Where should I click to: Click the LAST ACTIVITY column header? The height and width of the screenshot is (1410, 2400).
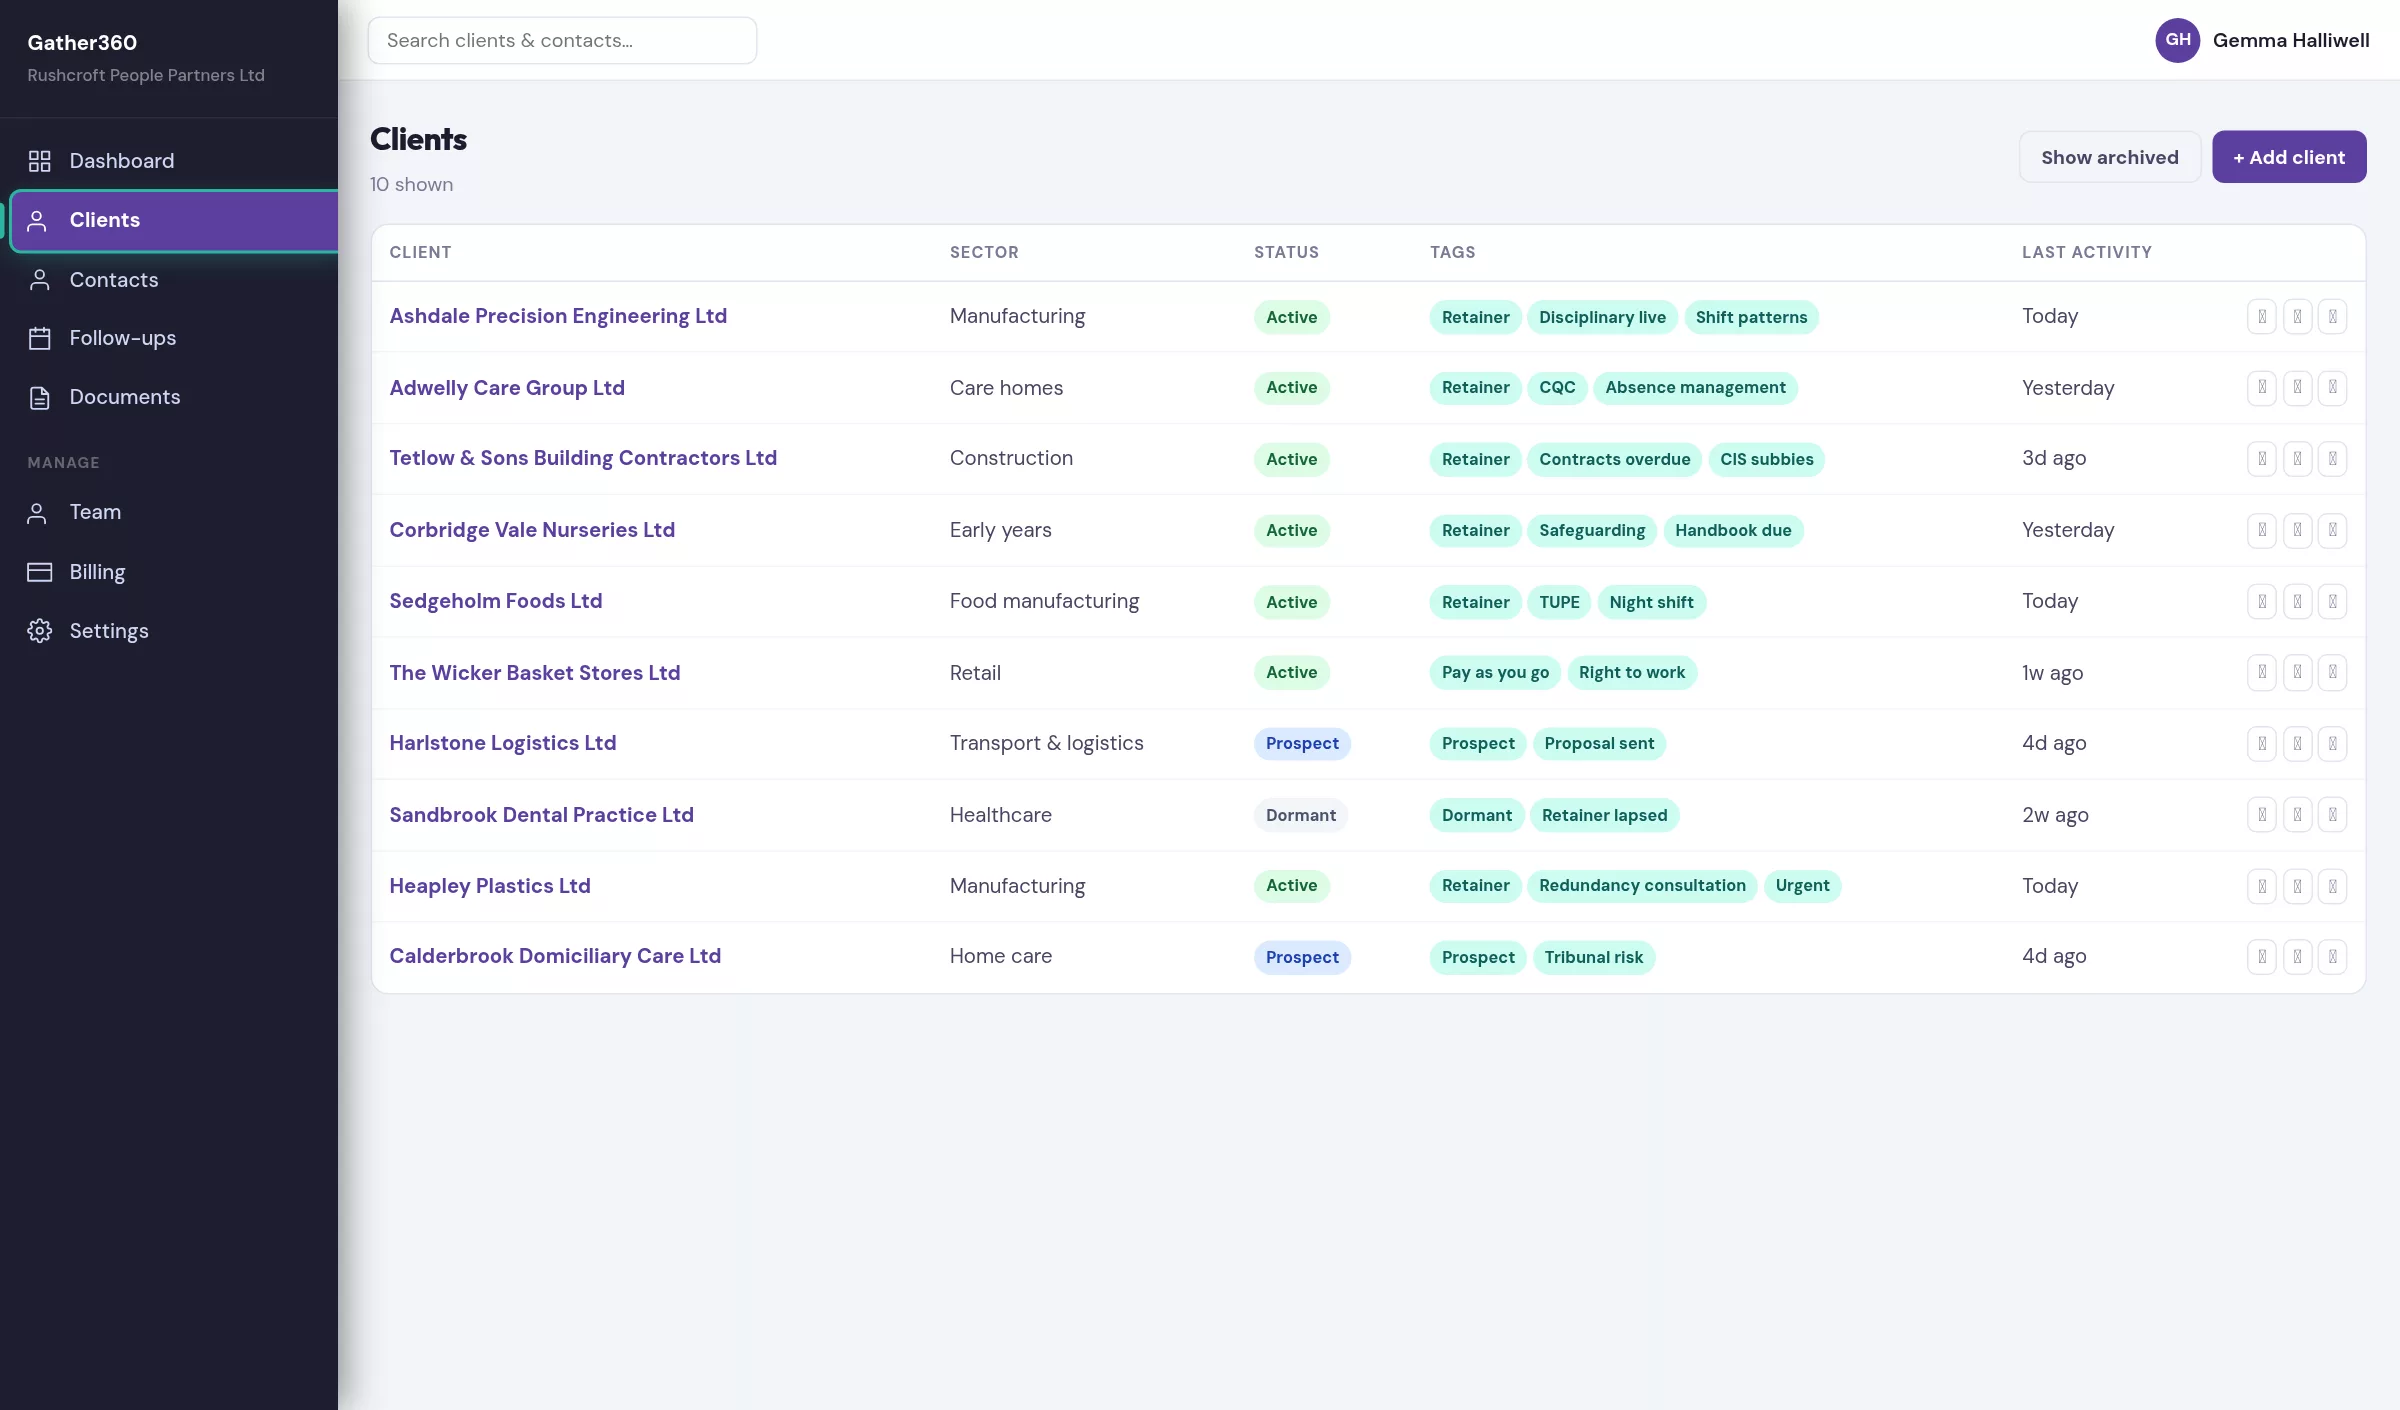click(2087, 252)
